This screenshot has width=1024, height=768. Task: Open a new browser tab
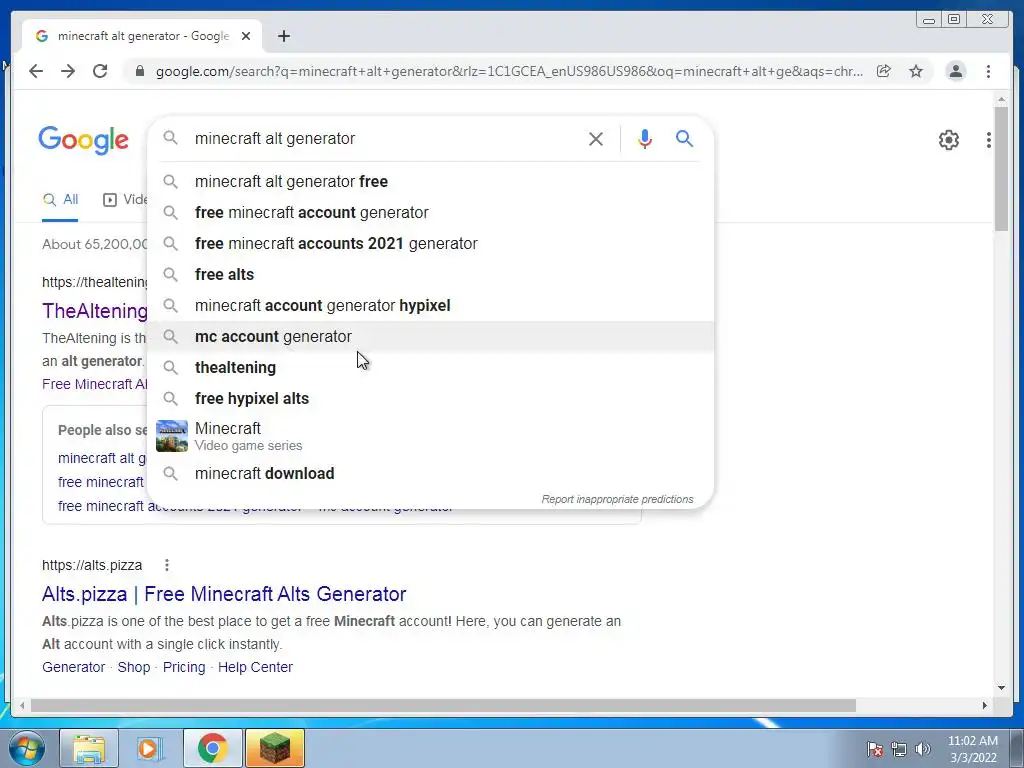pos(283,36)
